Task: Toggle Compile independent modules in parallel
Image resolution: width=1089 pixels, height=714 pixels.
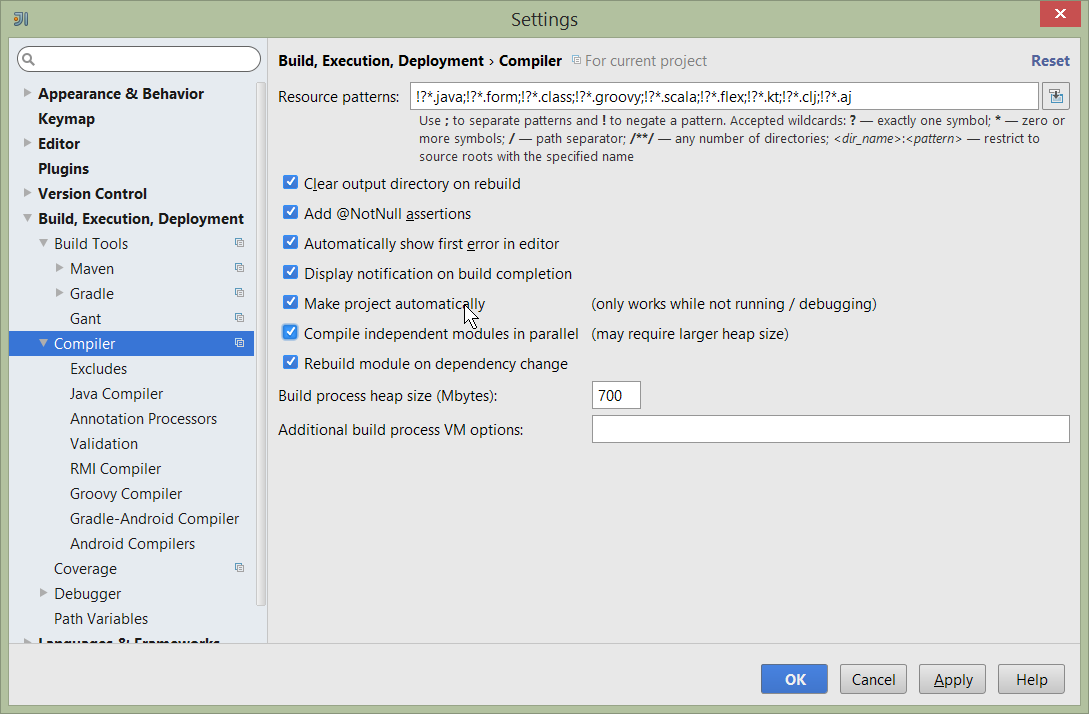Action: pyautogui.click(x=291, y=332)
